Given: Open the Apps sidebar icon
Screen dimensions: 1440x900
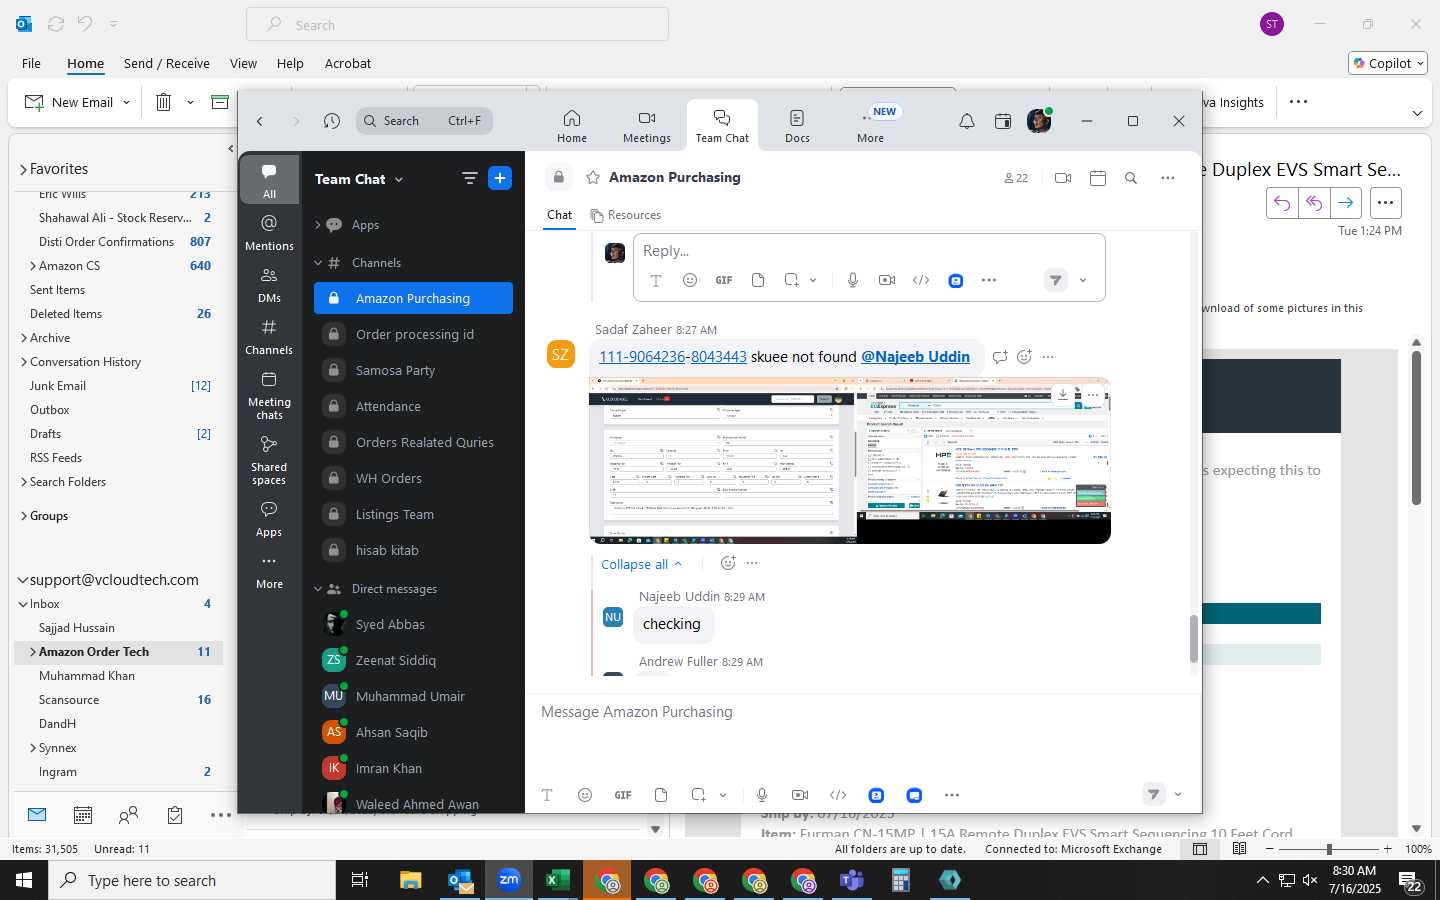Looking at the screenshot, I should (x=269, y=519).
